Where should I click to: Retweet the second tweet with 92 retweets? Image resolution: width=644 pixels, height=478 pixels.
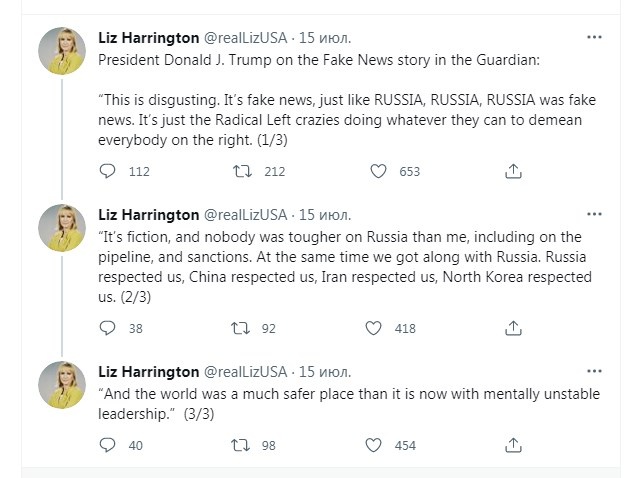pyautogui.click(x=242, y=327)
